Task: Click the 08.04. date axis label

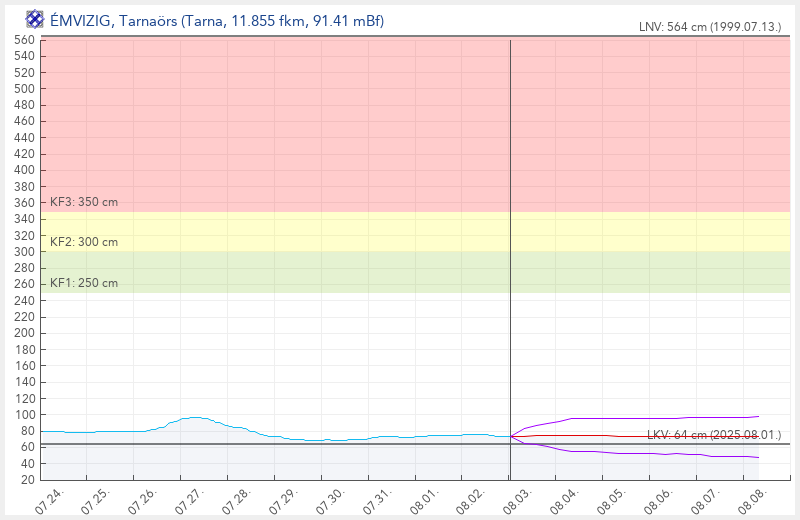Action: coord(565,501)
